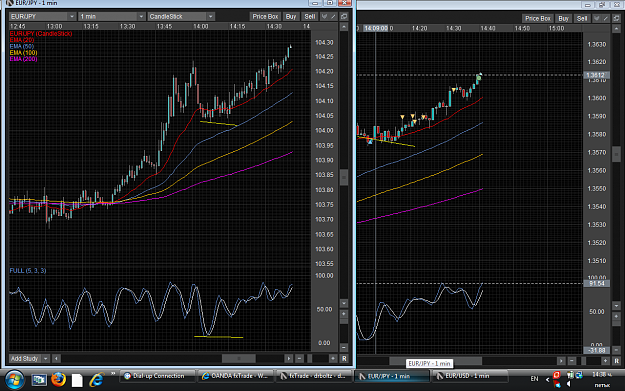Click the R reset button in right chart window
This screenshot has width=625, height=391.
coord(616,361)
